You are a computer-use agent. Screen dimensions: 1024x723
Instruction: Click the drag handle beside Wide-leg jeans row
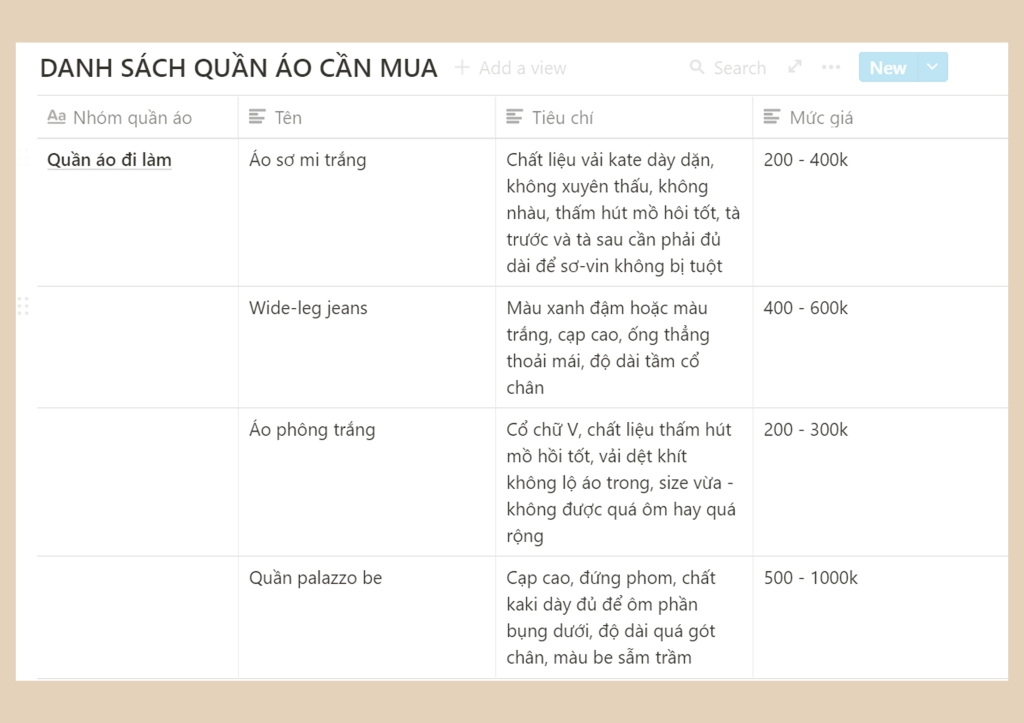24,305
